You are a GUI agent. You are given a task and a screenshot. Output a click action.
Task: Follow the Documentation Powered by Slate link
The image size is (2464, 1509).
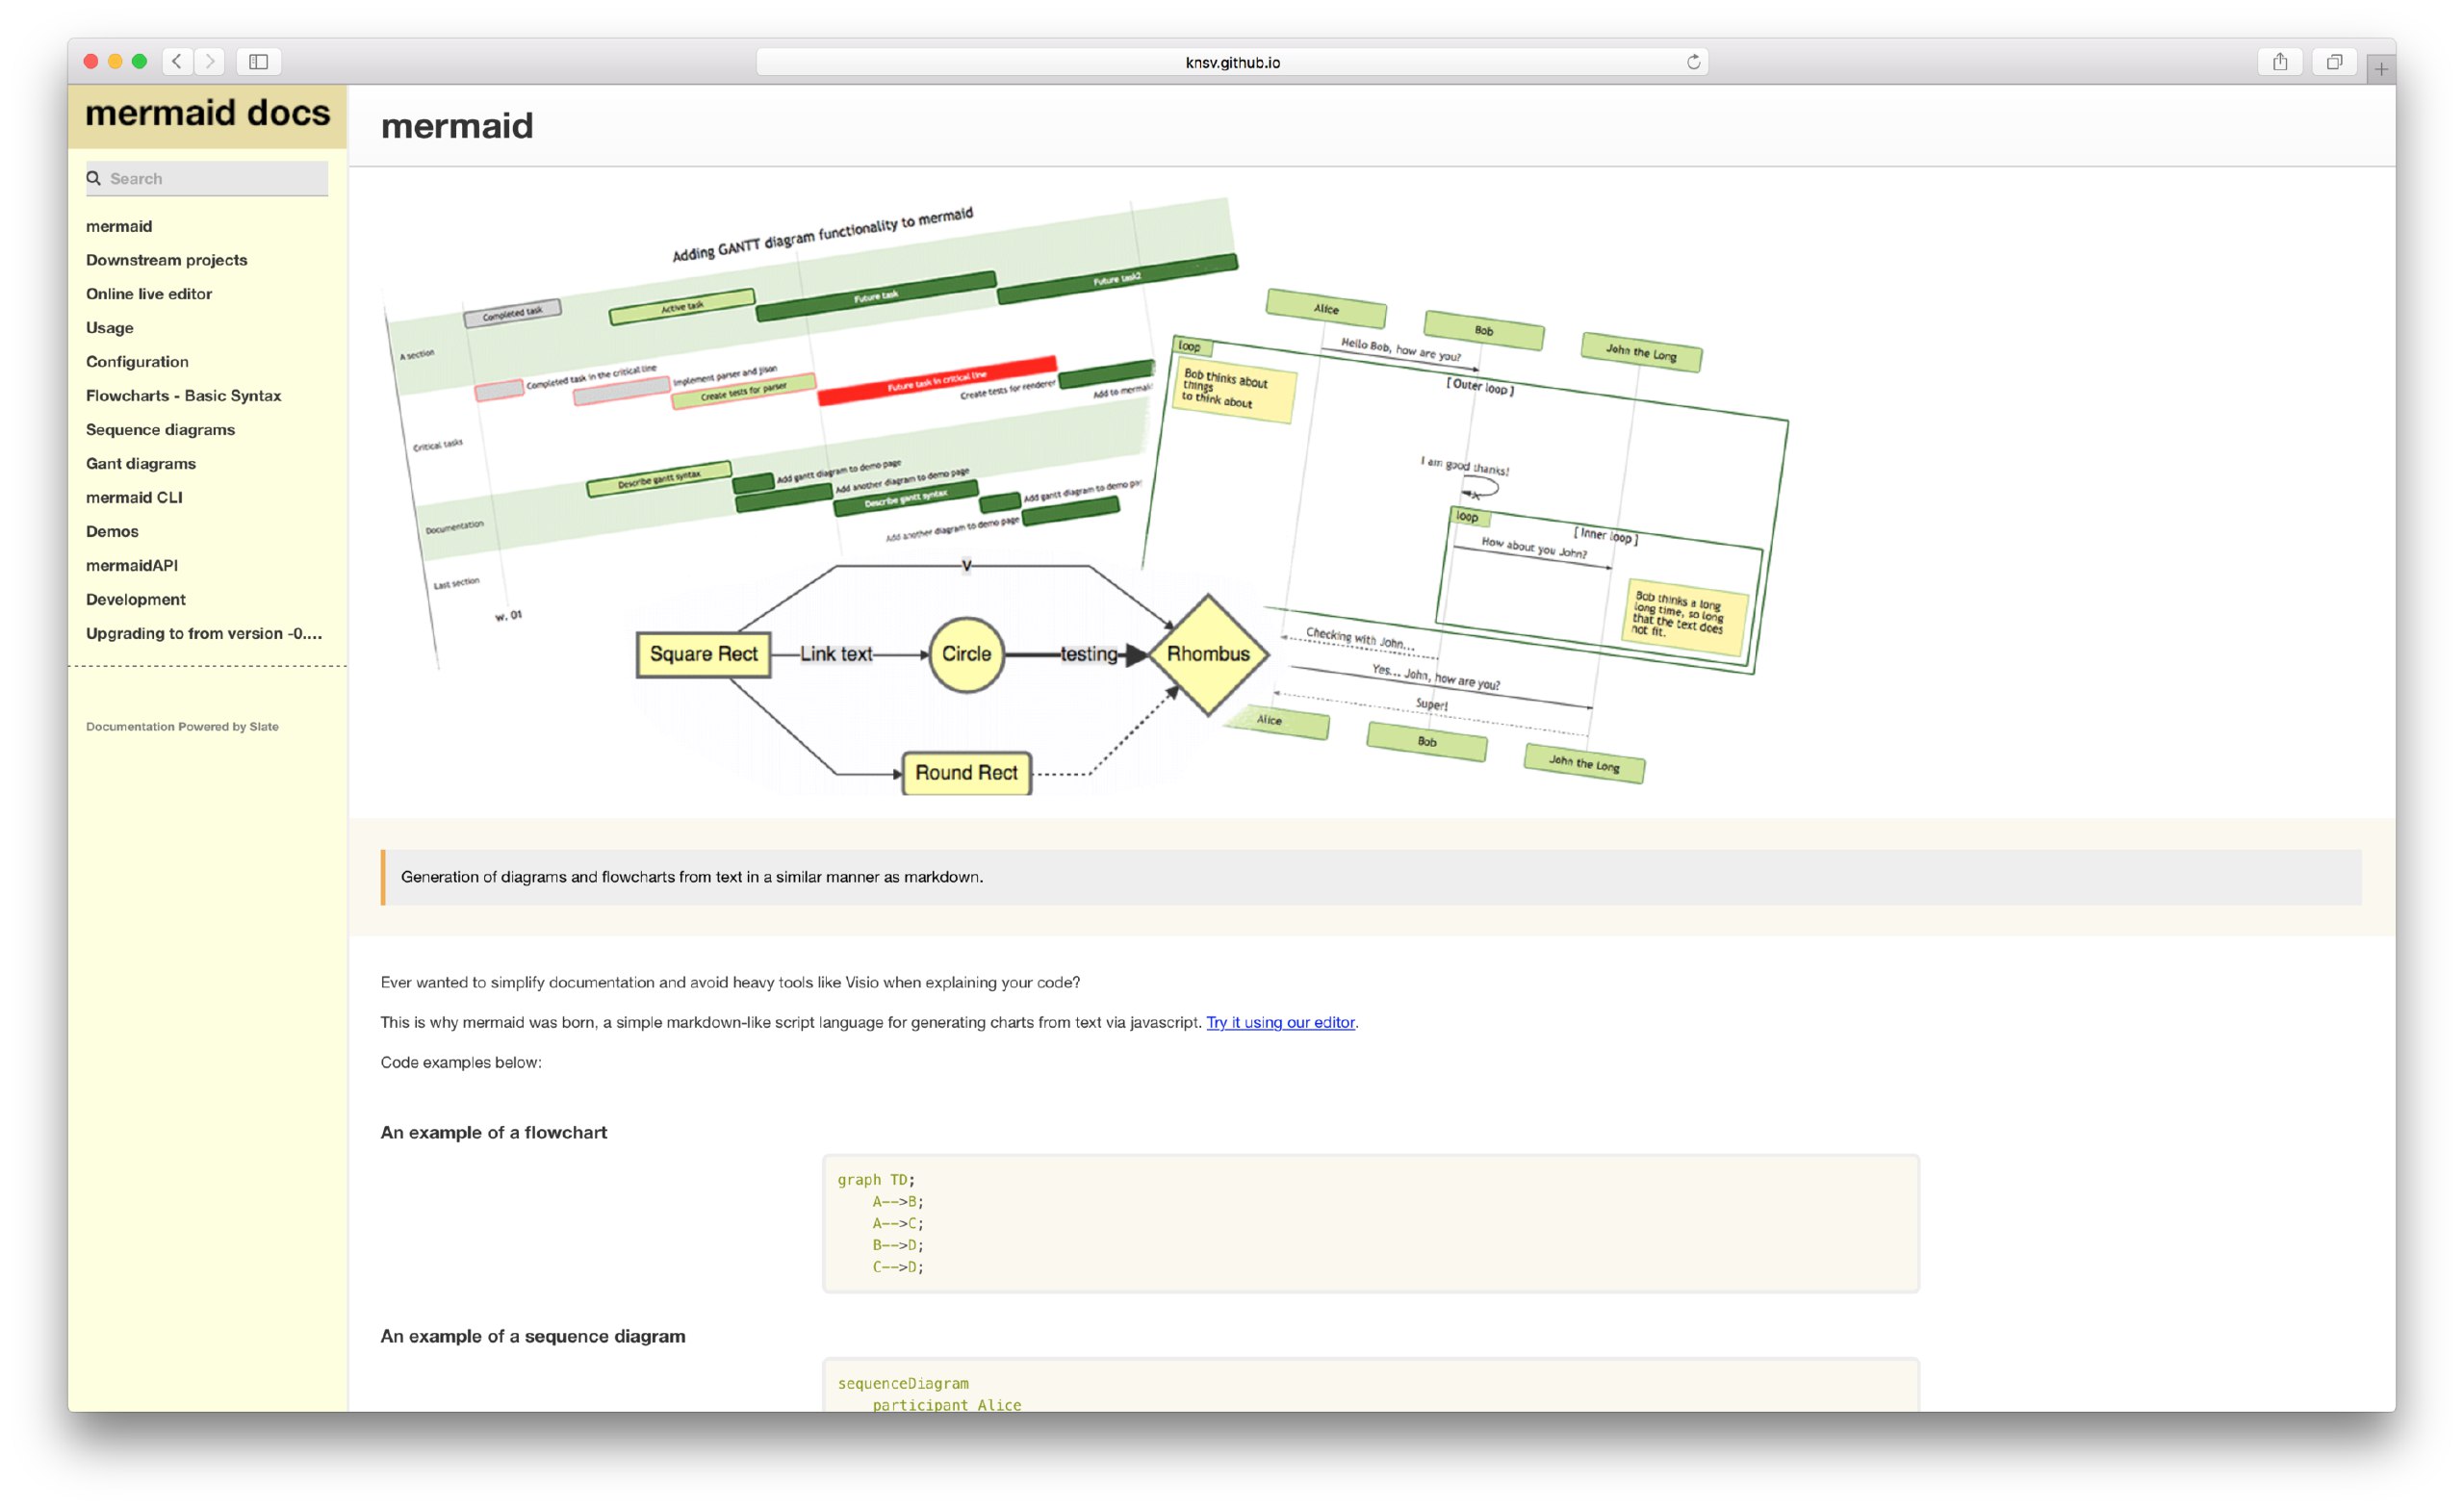coord(182,727)
